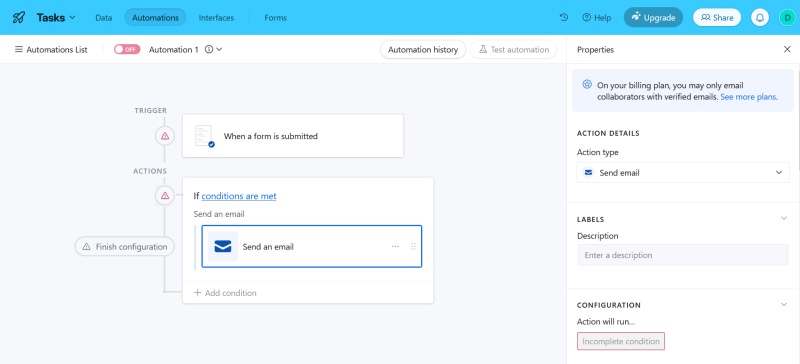The image size is (800, 364).
Task: Open the notifications bell icon
Action: click(760, 17)
